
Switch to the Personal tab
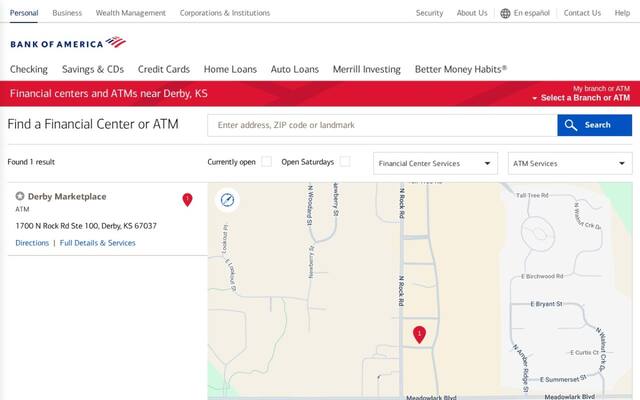tap(24, 13)
